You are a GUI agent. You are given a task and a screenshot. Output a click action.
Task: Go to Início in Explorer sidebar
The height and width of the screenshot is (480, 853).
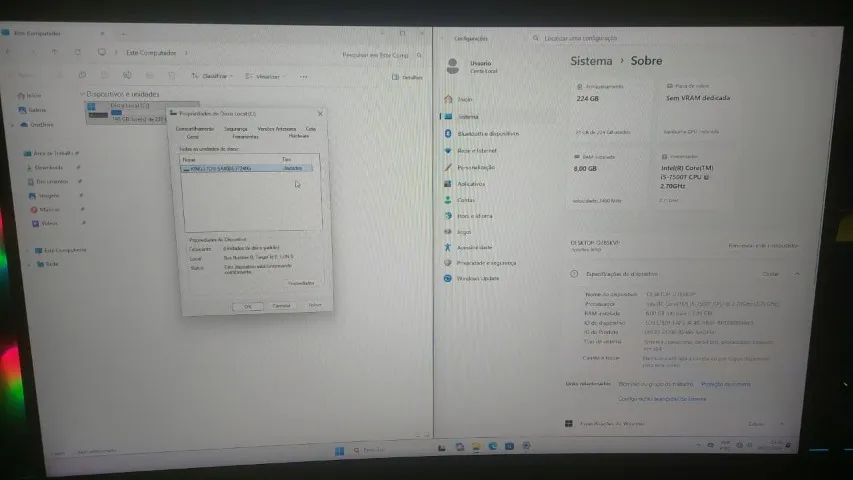point(29,95)
